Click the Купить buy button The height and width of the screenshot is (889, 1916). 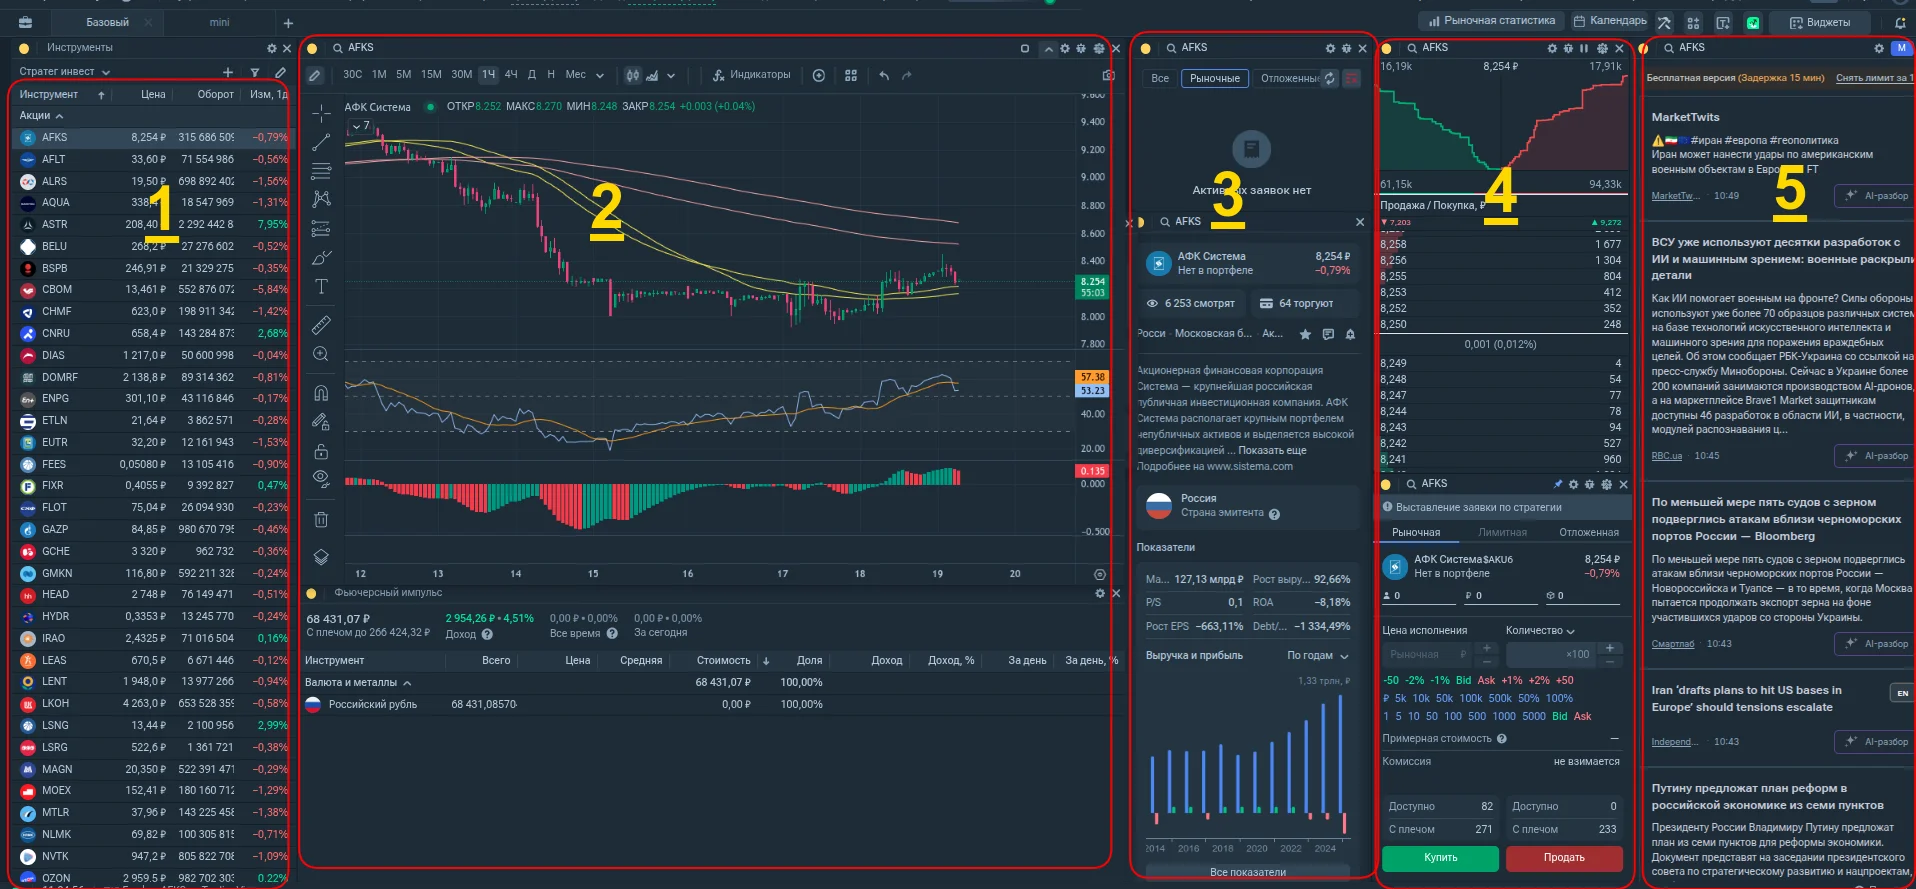[1440, 858]
